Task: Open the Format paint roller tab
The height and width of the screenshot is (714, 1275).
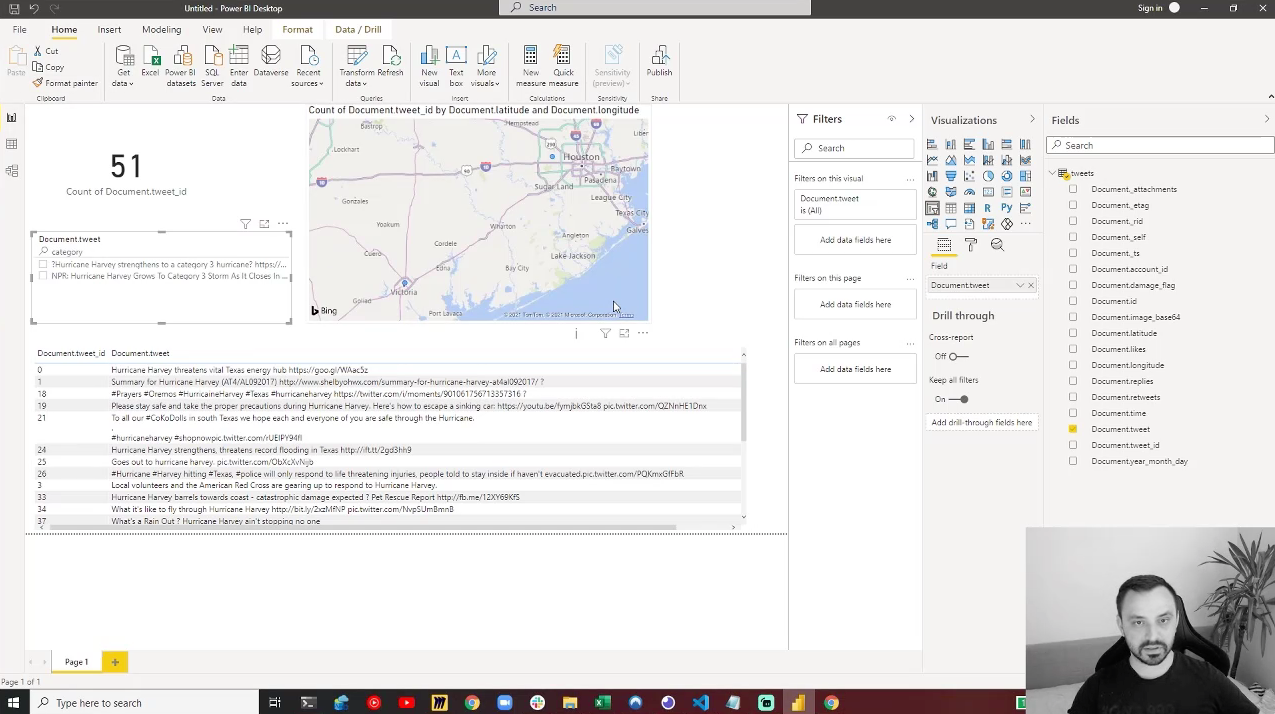Action: [x=971, y=245]
